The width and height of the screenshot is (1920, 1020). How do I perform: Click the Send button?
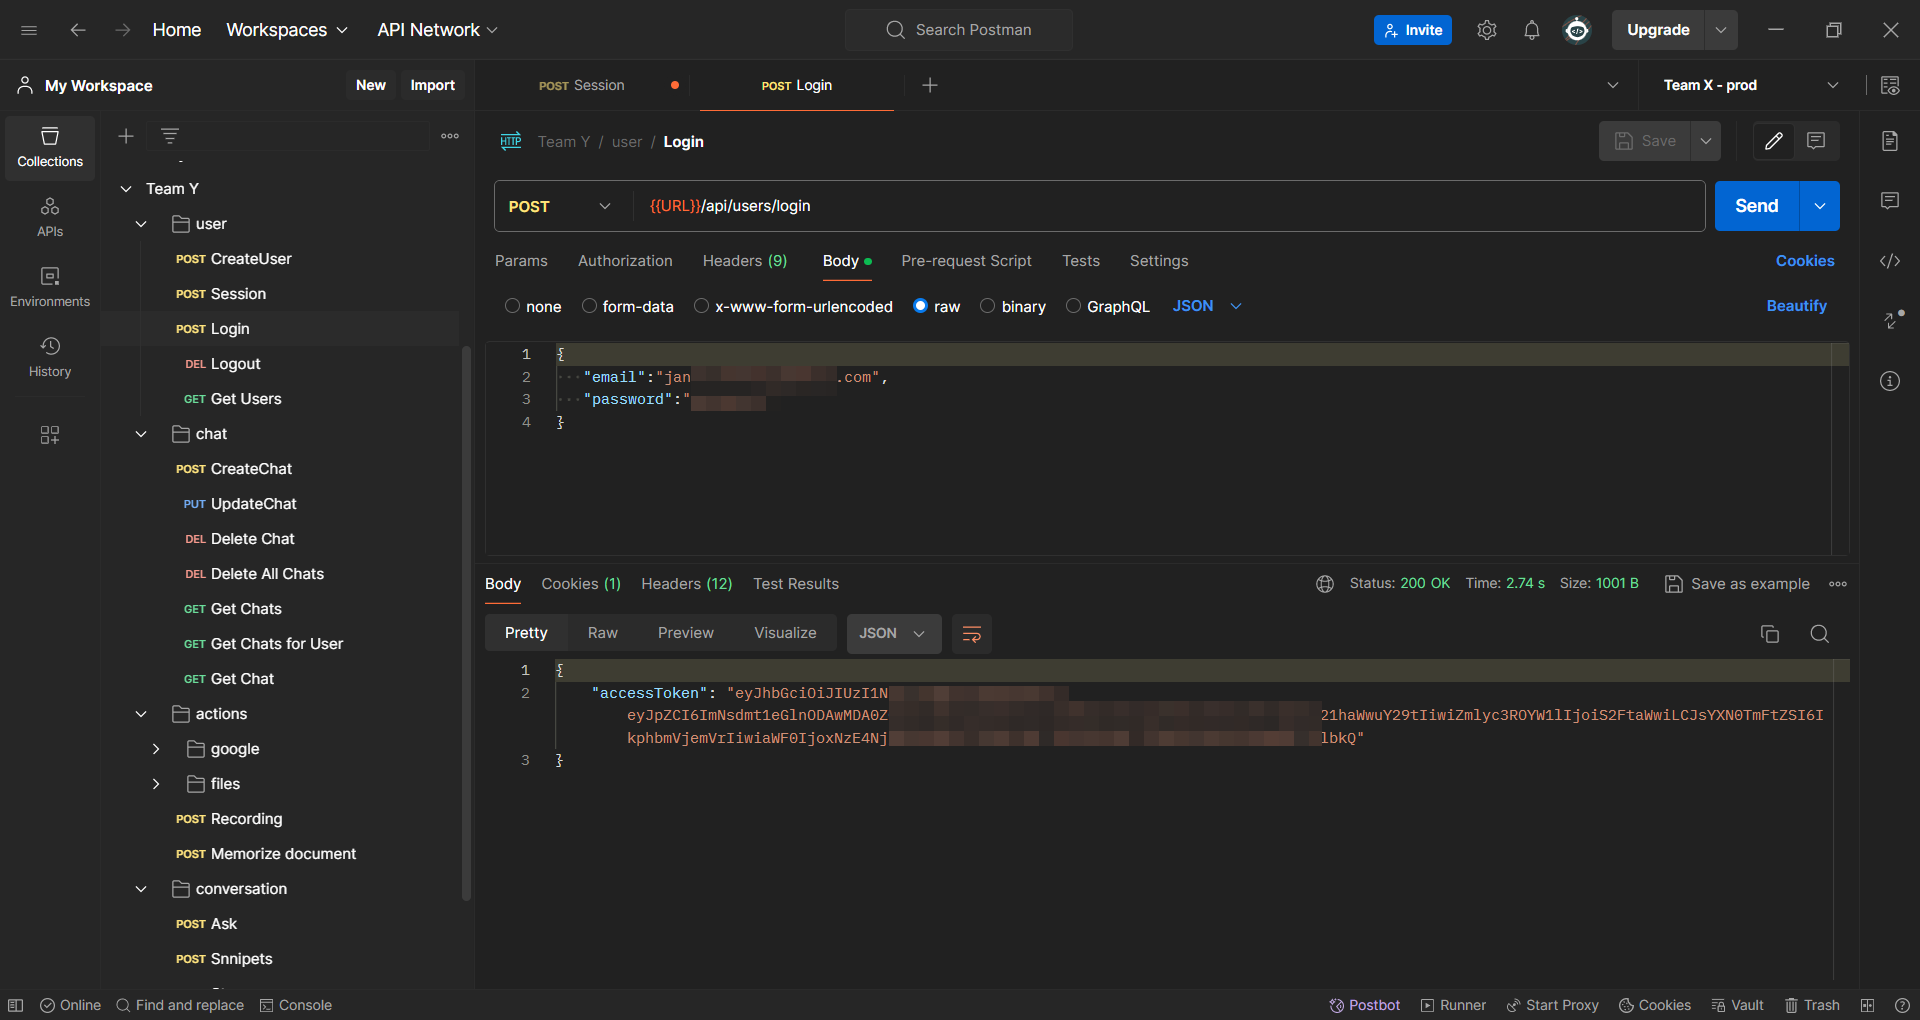(x=1756, y=206)
